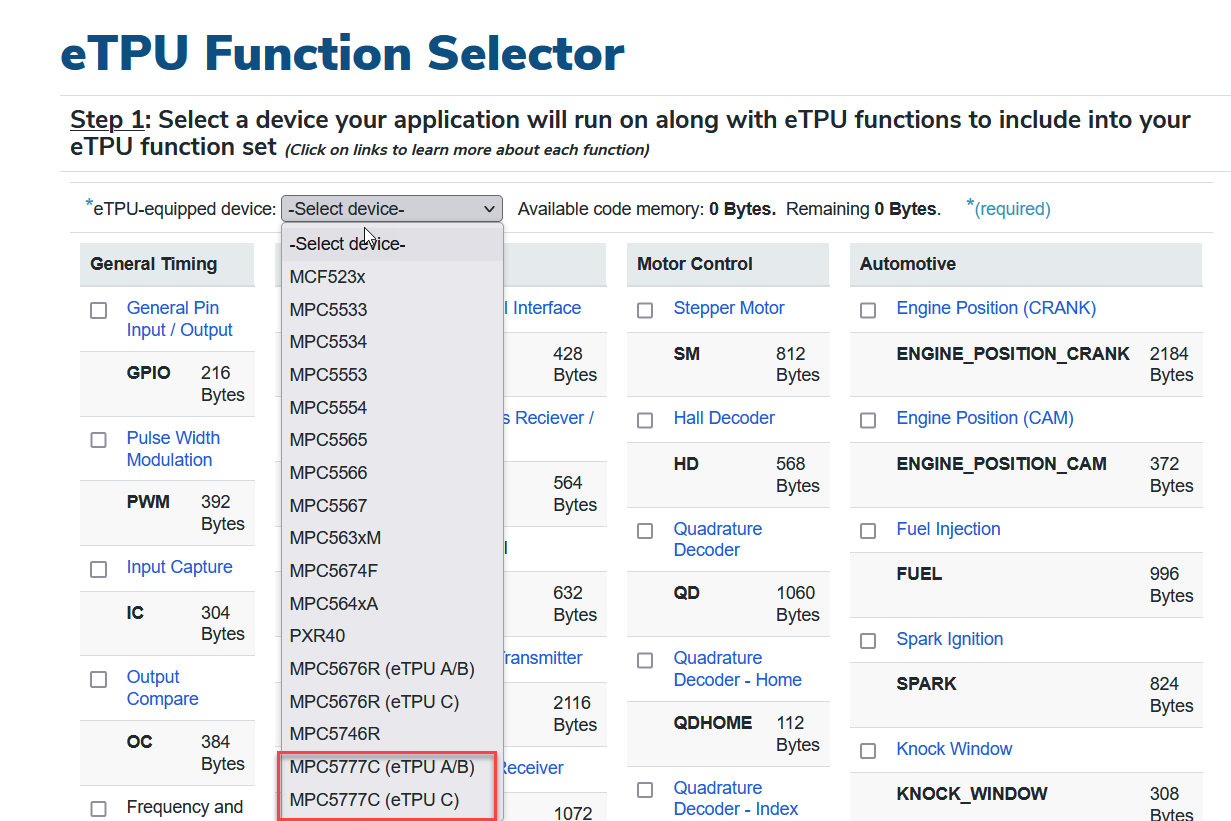The image size is (1231, 821).
Task: Enable Engine Position (CRANK) checkbox
Action: (x=867, y=310)
